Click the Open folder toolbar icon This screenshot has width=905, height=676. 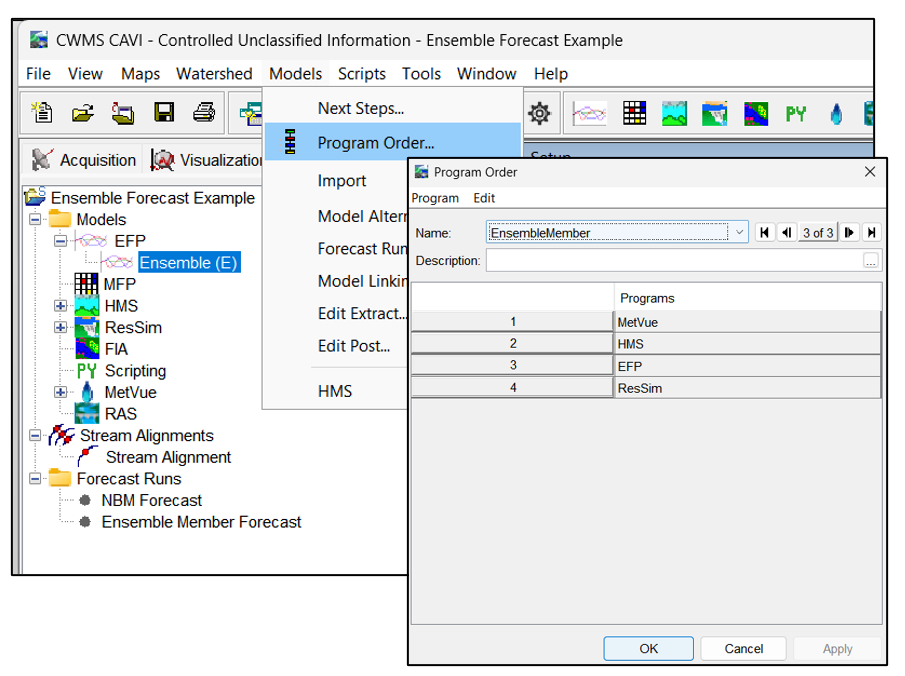(83, 113)
